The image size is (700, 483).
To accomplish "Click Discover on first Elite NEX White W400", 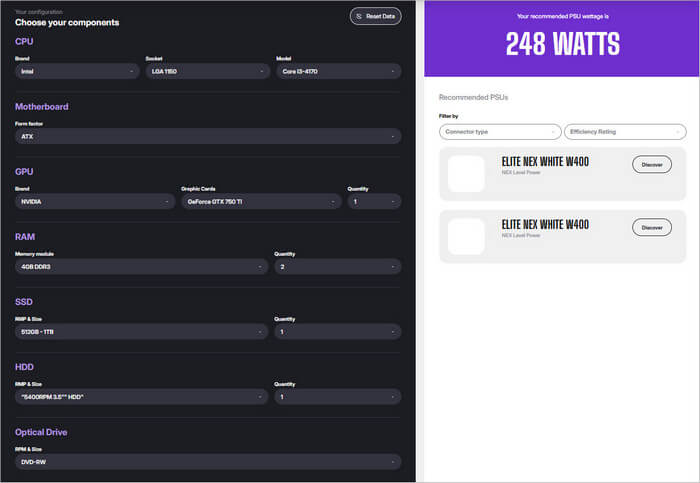I will (652, 164).
